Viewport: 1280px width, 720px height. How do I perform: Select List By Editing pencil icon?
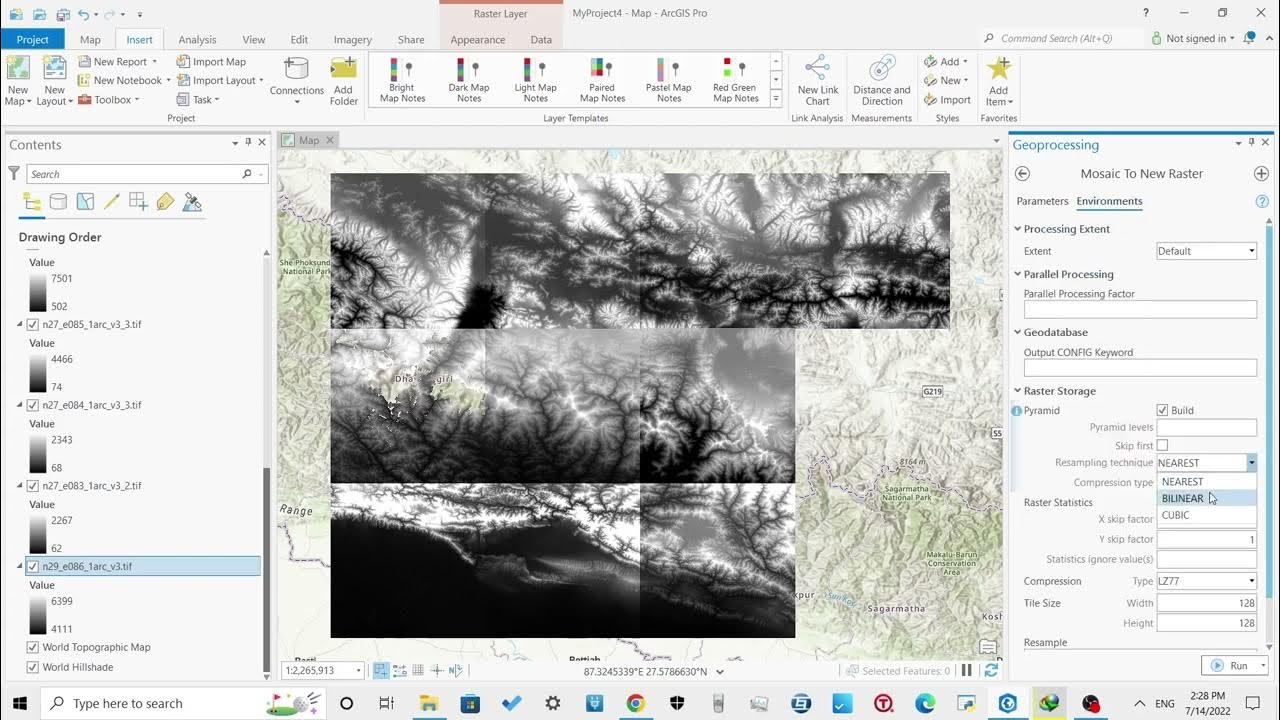pyautogui.click(x=112, y=202)
